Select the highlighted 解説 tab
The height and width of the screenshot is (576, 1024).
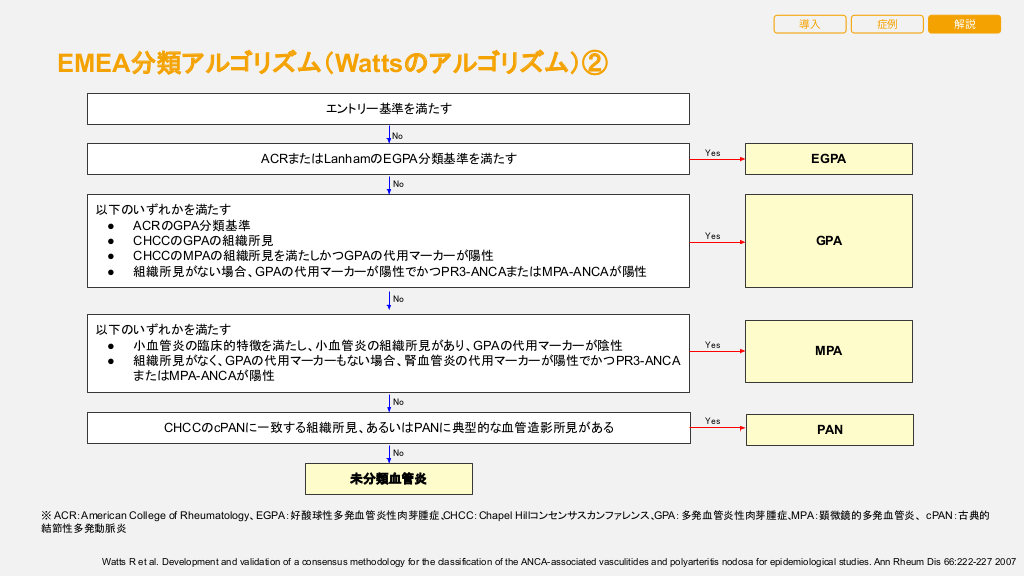point(964,24)
